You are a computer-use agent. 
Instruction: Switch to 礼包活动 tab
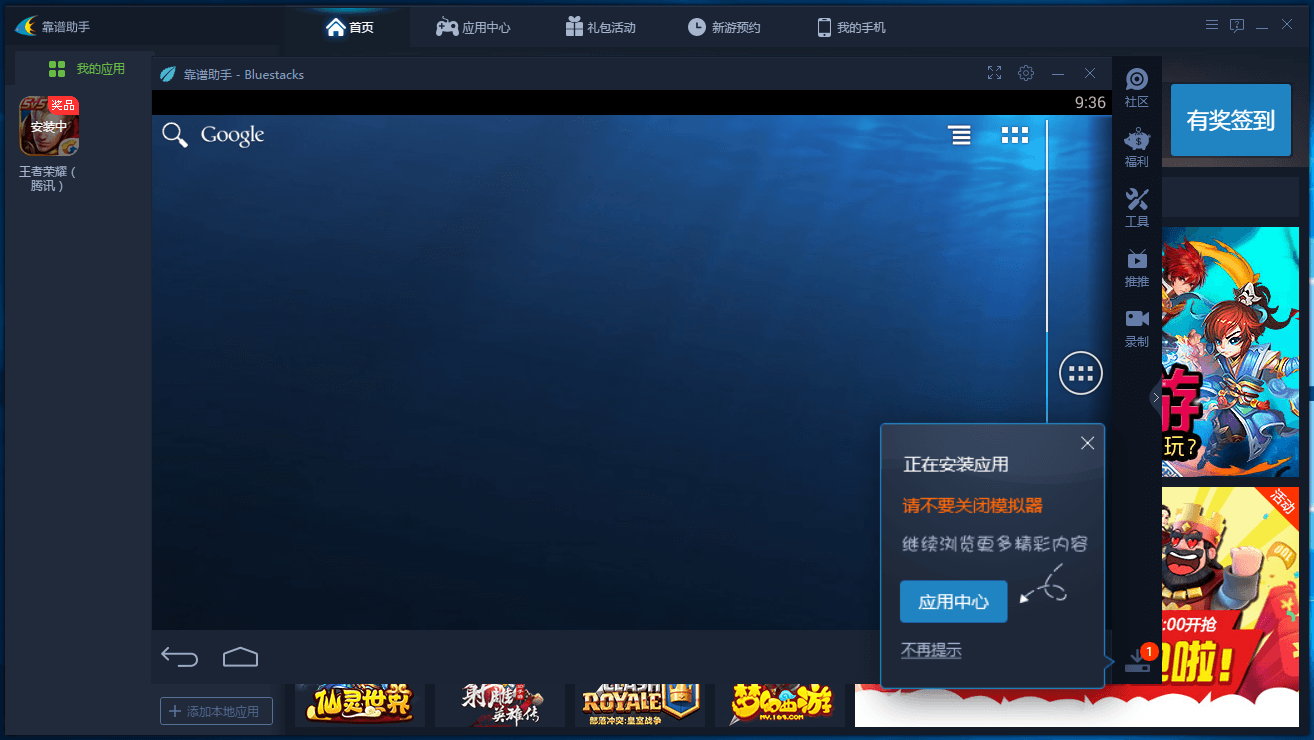[600, 27]
